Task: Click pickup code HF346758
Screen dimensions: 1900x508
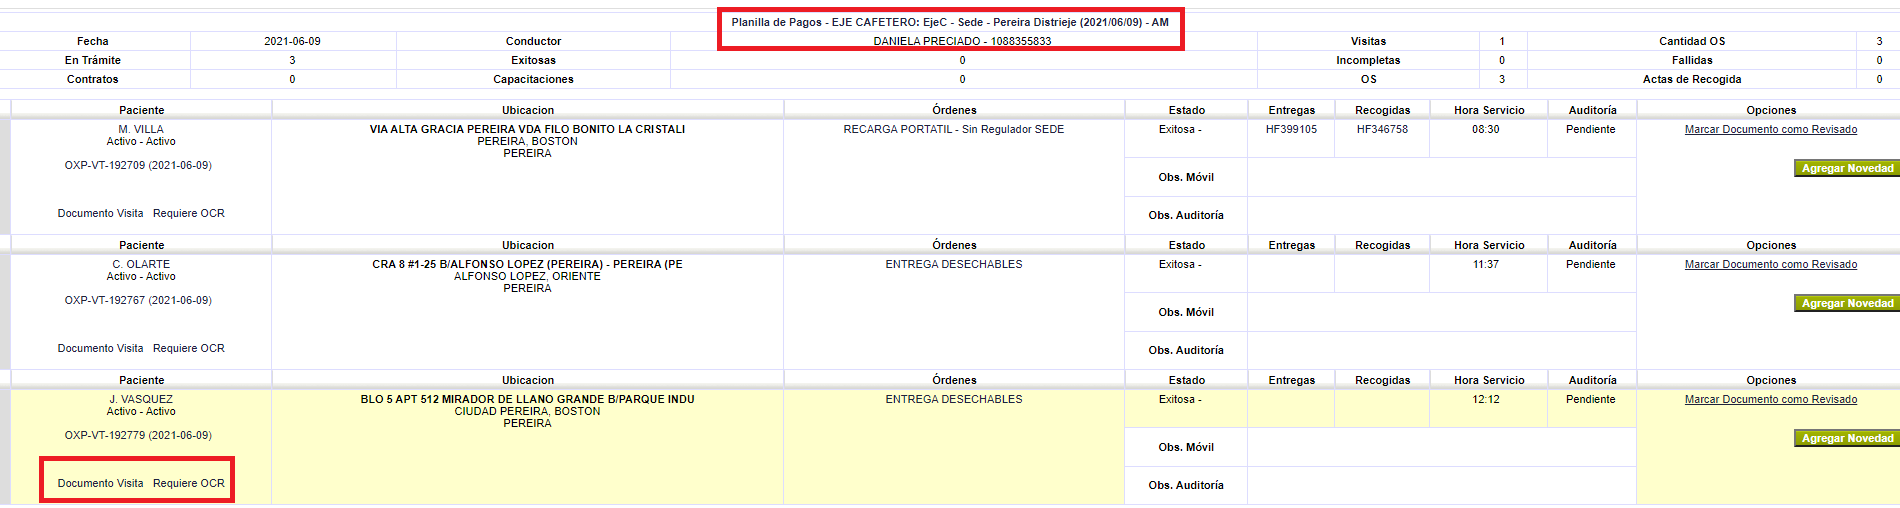Action: 1382,130
